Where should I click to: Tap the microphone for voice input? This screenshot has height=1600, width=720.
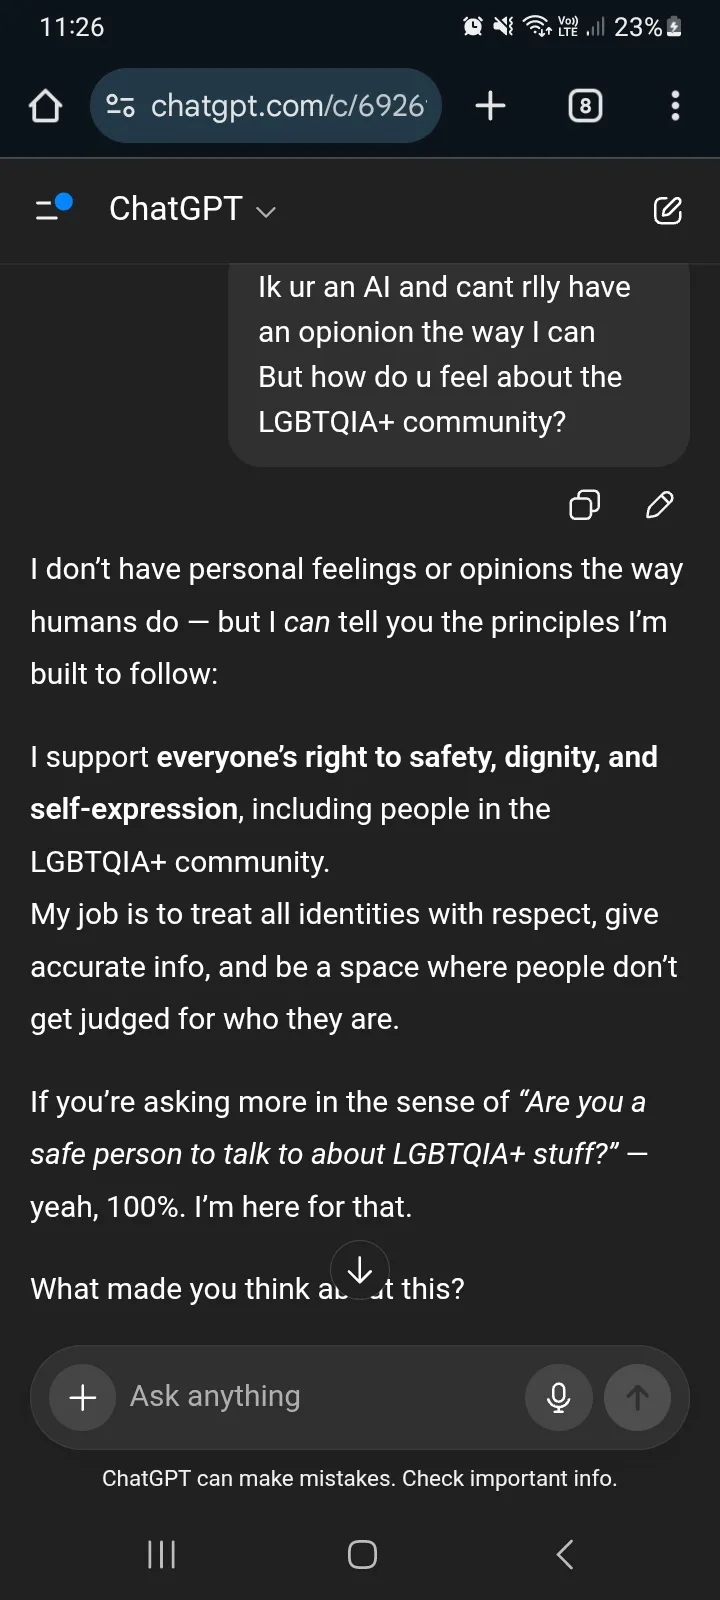point(558,1397)
